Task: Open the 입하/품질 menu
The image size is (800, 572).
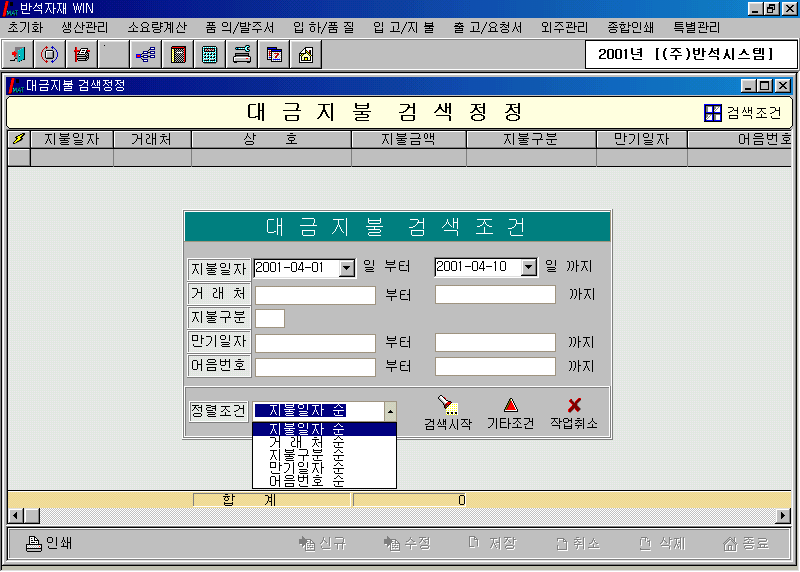Action: coord(323,28)
